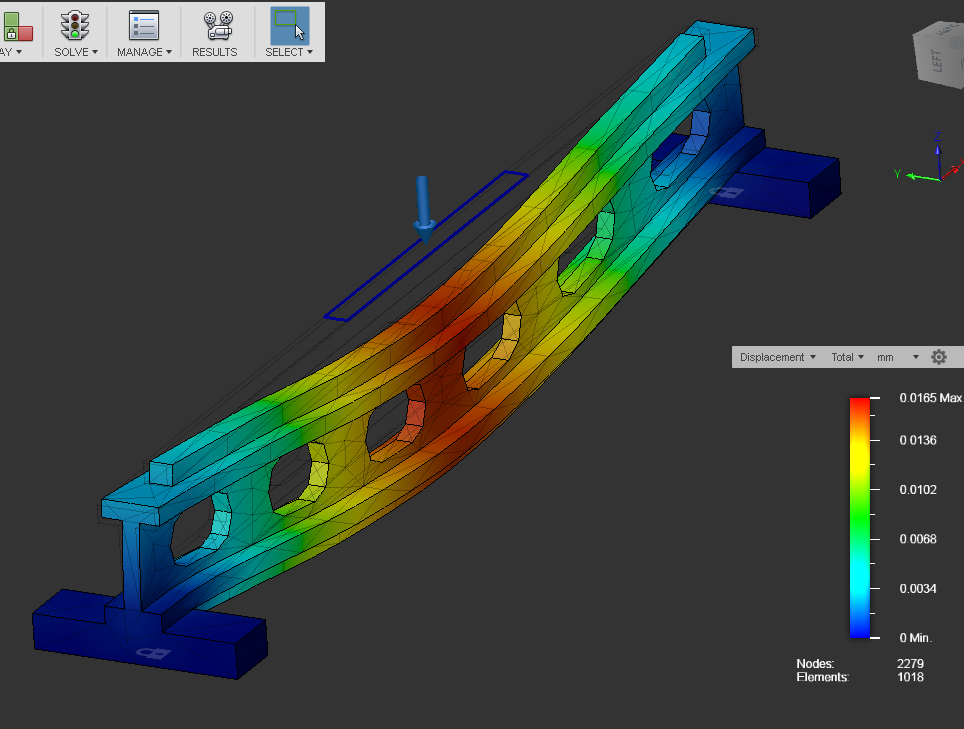964x729 pixels.
Task: Click the color legend gradient bar
Action: pos(859,518)
